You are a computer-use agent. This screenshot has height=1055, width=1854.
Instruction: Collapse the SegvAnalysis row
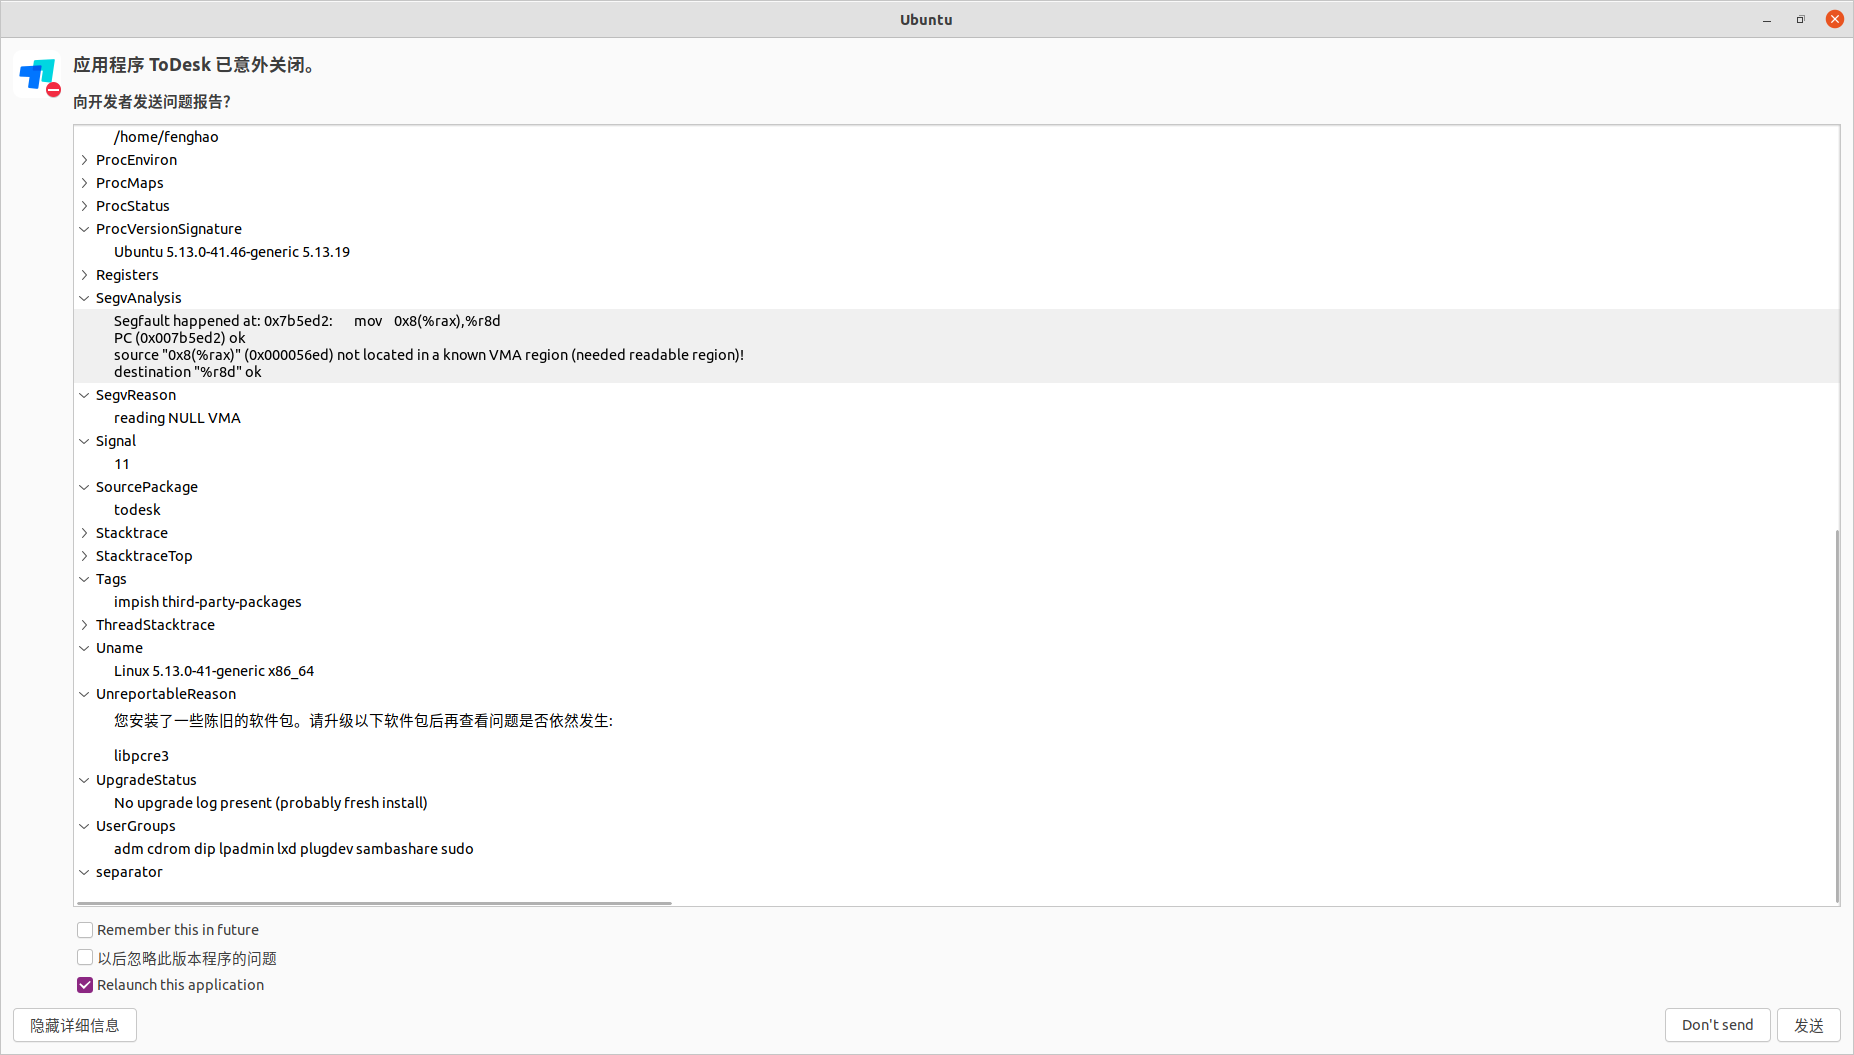point(85,298)
